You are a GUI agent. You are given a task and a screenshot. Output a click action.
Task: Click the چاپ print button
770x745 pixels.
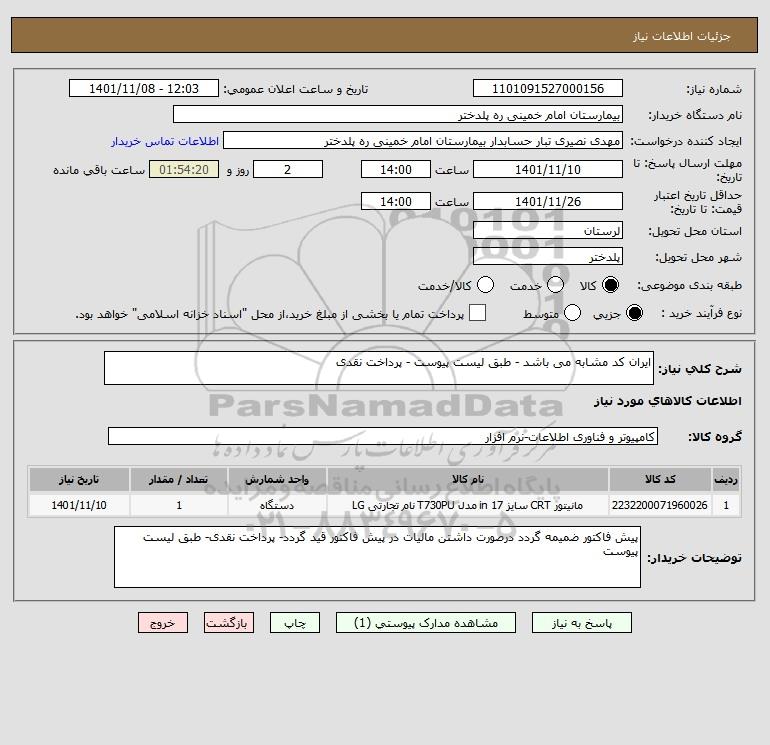295,623
